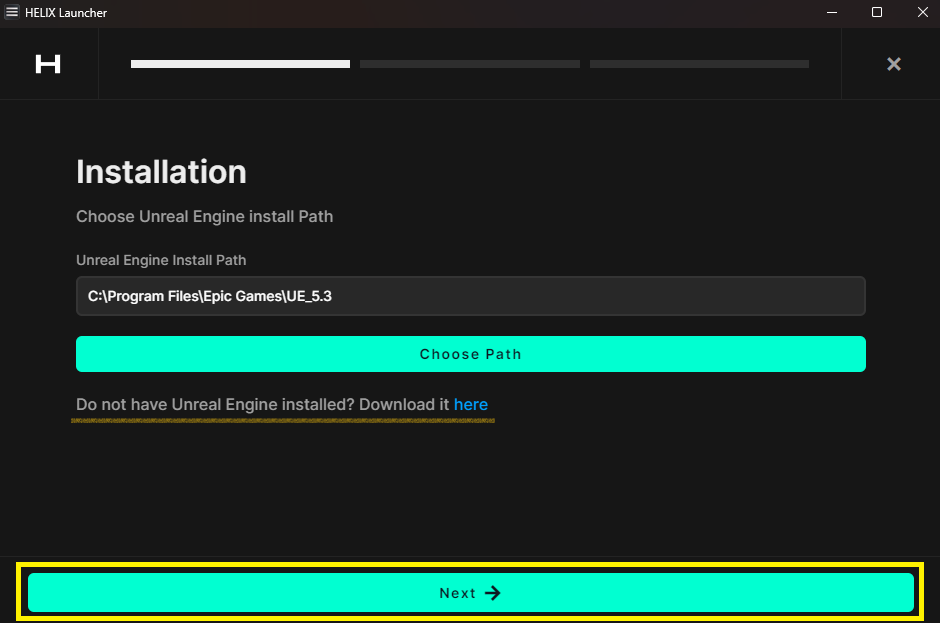Image resolution: width=940 pixels, height=623 pixels.
Task: Click the empty title bar area
Action: 450,12
